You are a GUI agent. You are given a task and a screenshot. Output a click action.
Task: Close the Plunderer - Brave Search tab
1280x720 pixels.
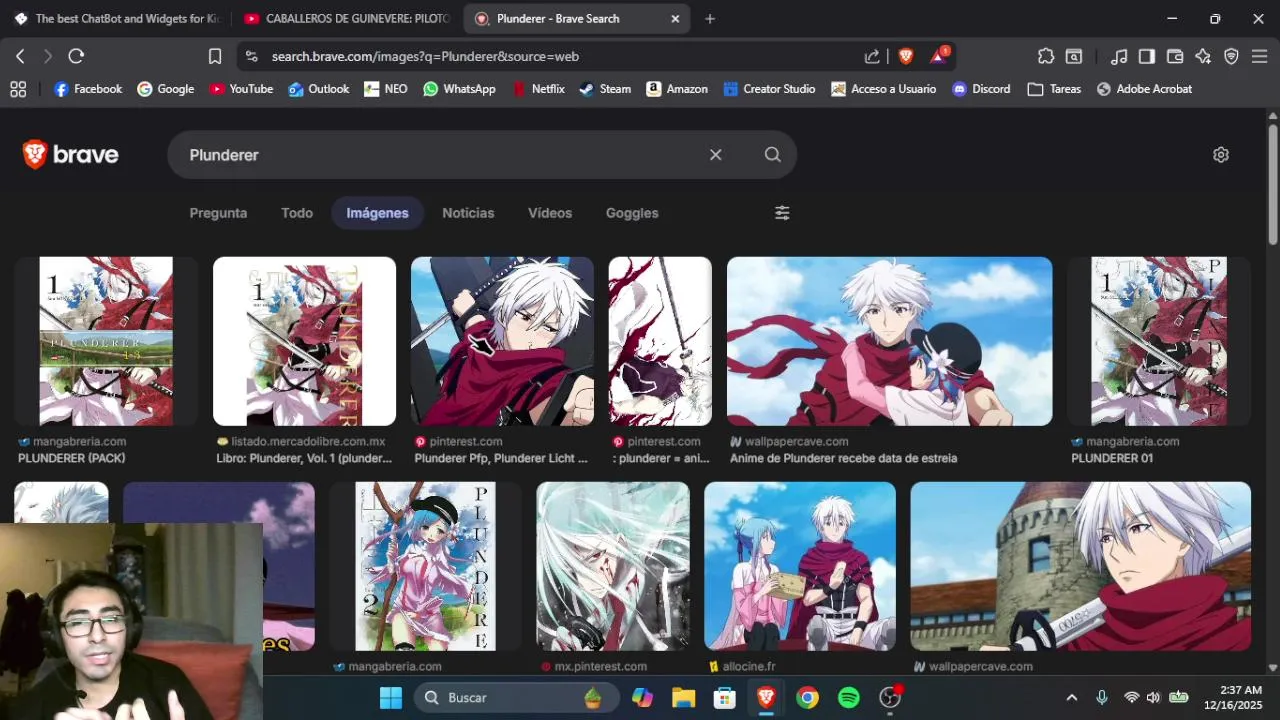[x=675, y=19]
